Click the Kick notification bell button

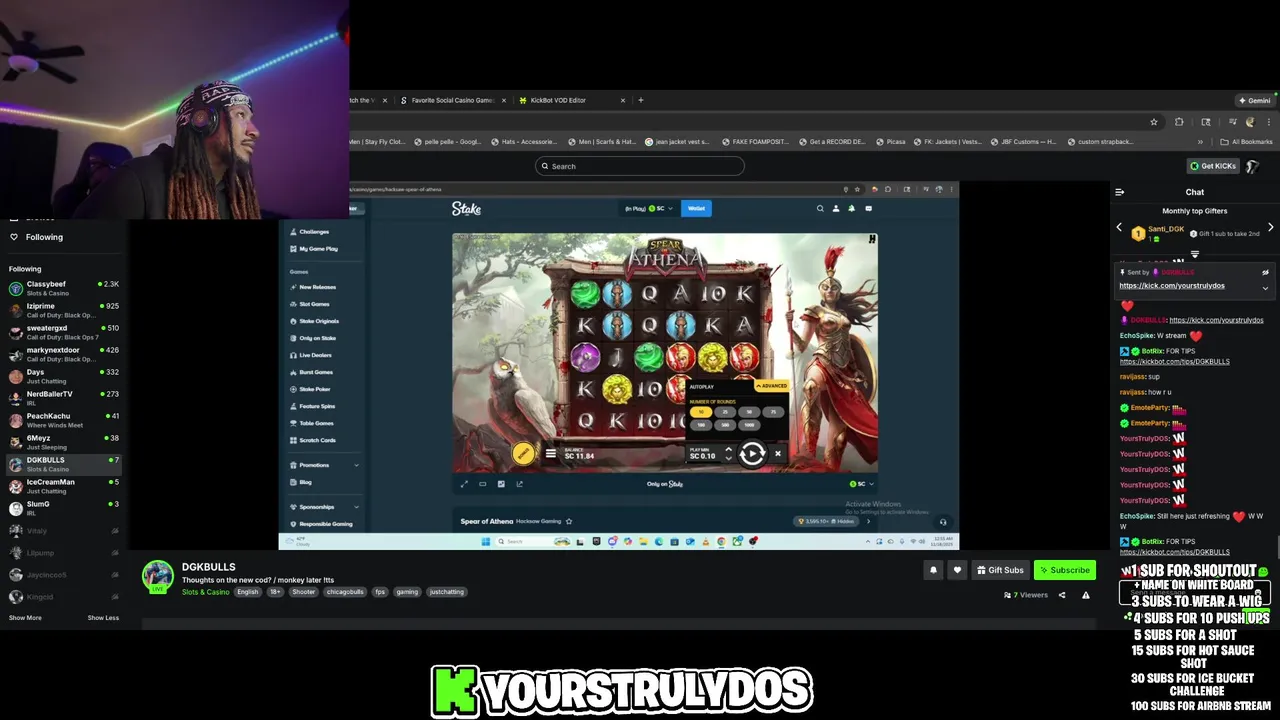[x=933, y=570]
